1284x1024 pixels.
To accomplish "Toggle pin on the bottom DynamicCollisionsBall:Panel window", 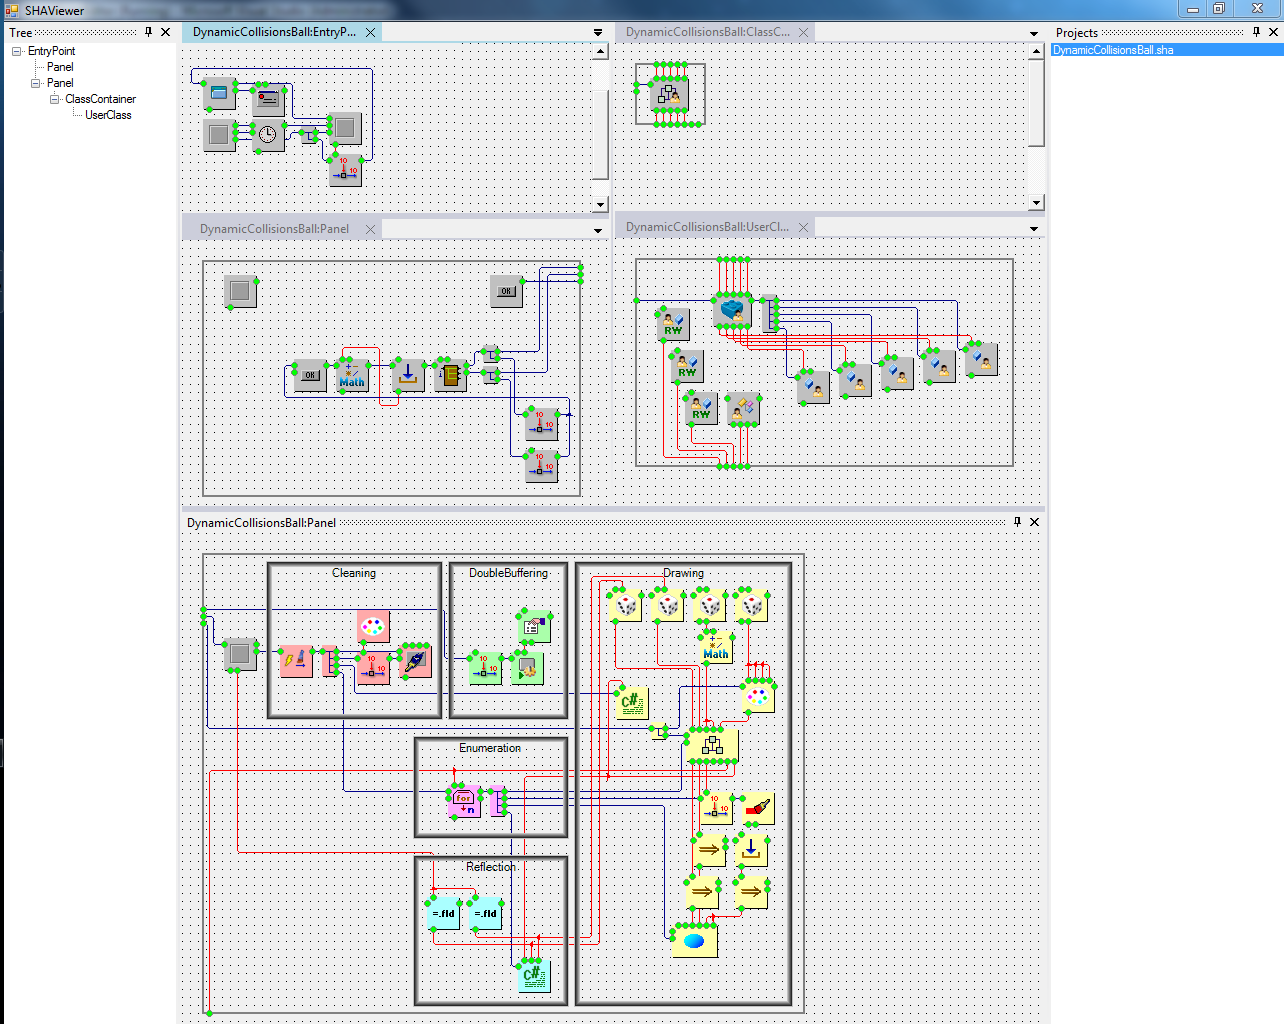I will [x=1018, y=522].
